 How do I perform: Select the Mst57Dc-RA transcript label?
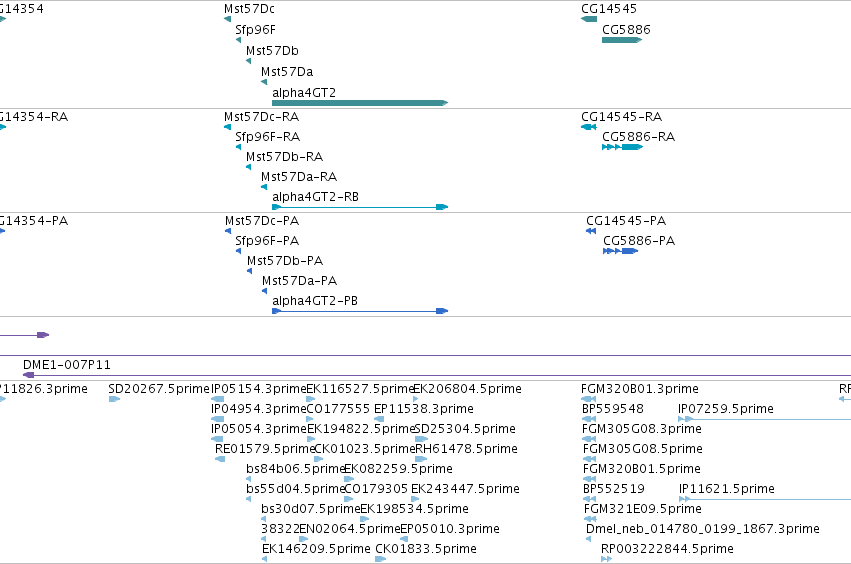pyautogui.click(x=261, y=117)
